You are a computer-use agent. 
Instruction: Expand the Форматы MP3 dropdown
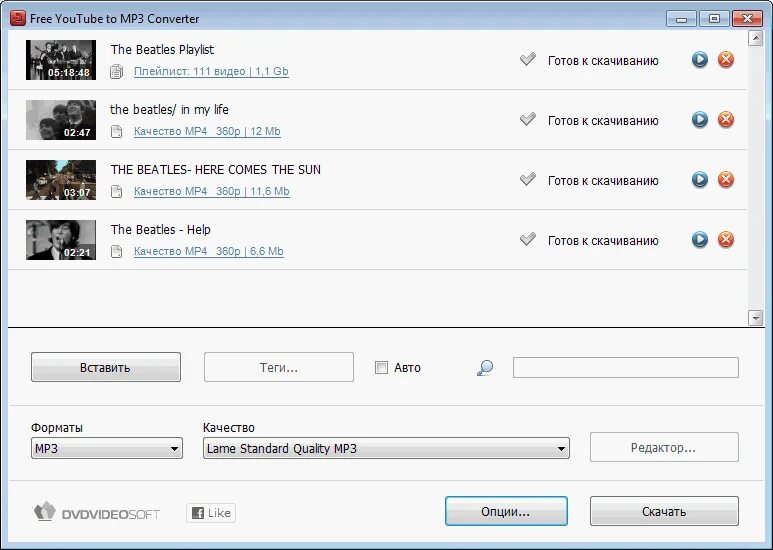[107, 448]
